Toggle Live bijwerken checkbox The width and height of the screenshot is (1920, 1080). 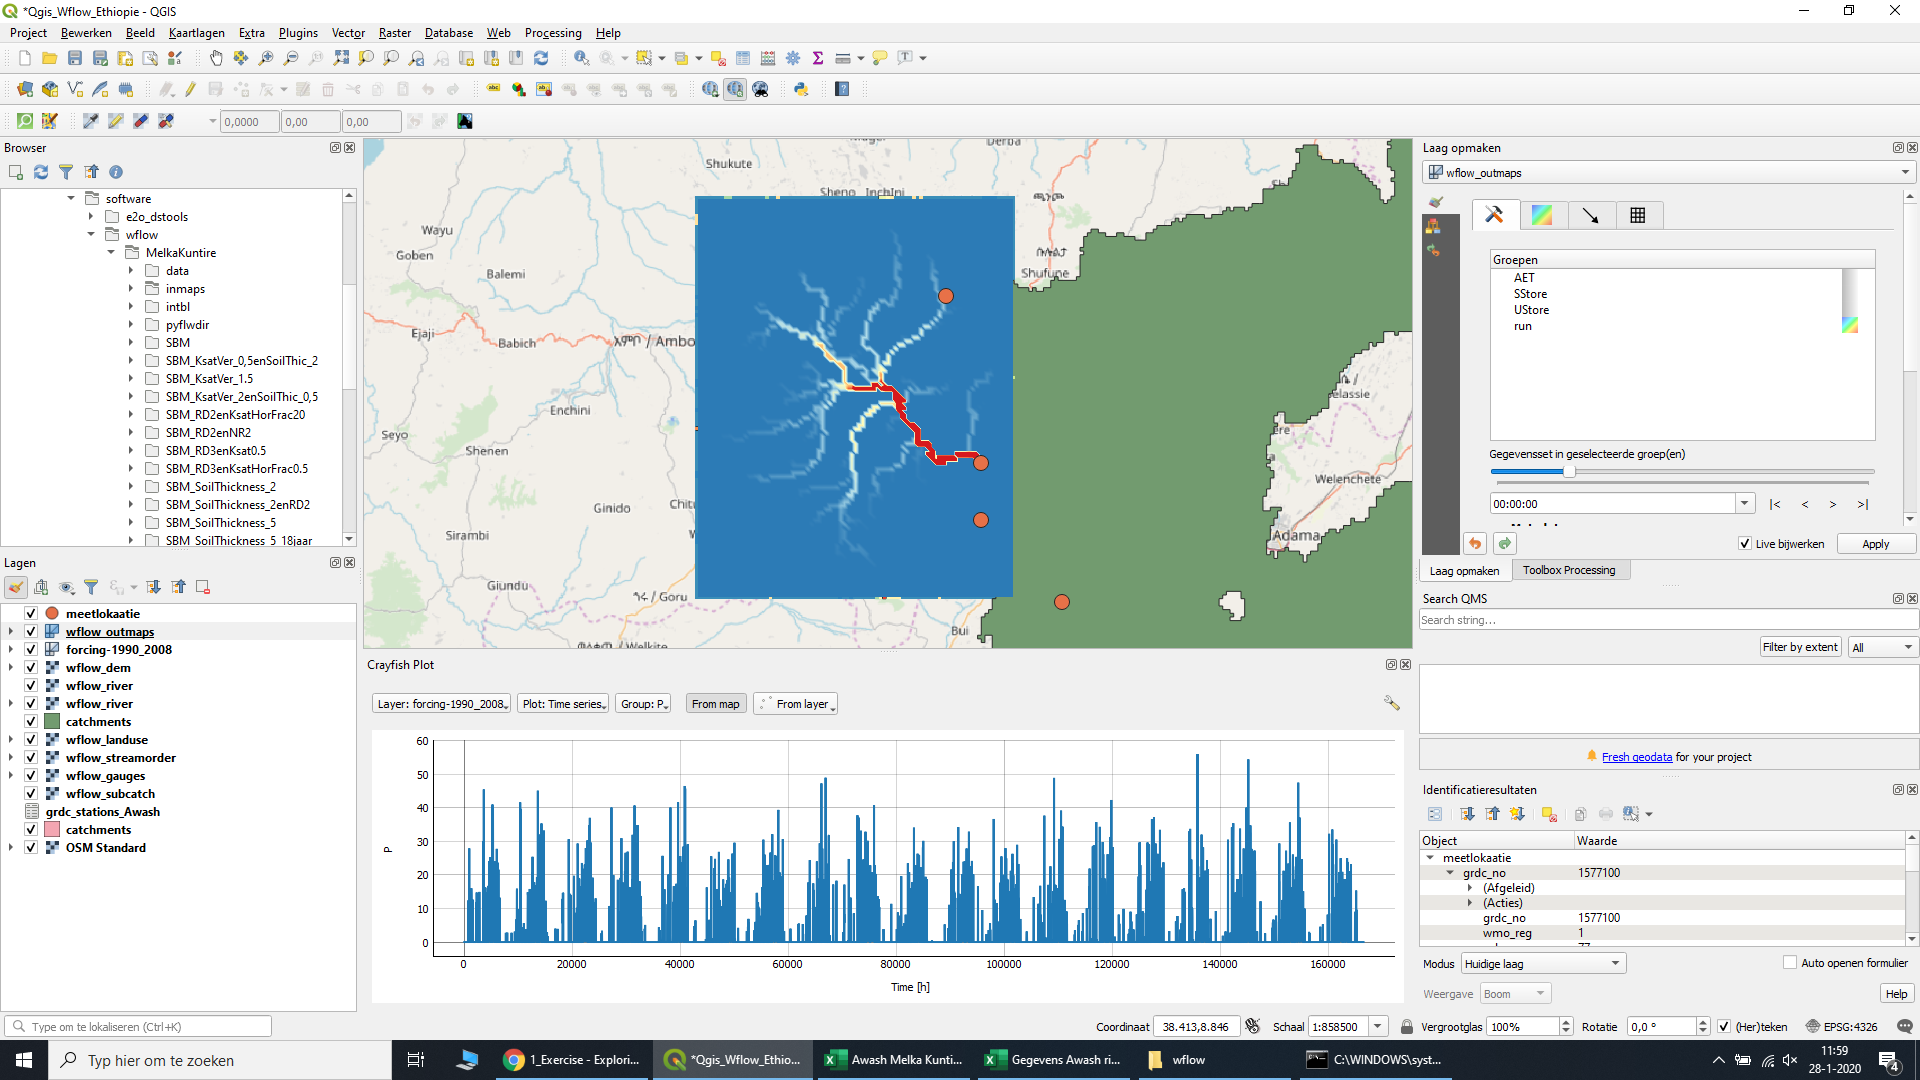tap(1745, 544)
